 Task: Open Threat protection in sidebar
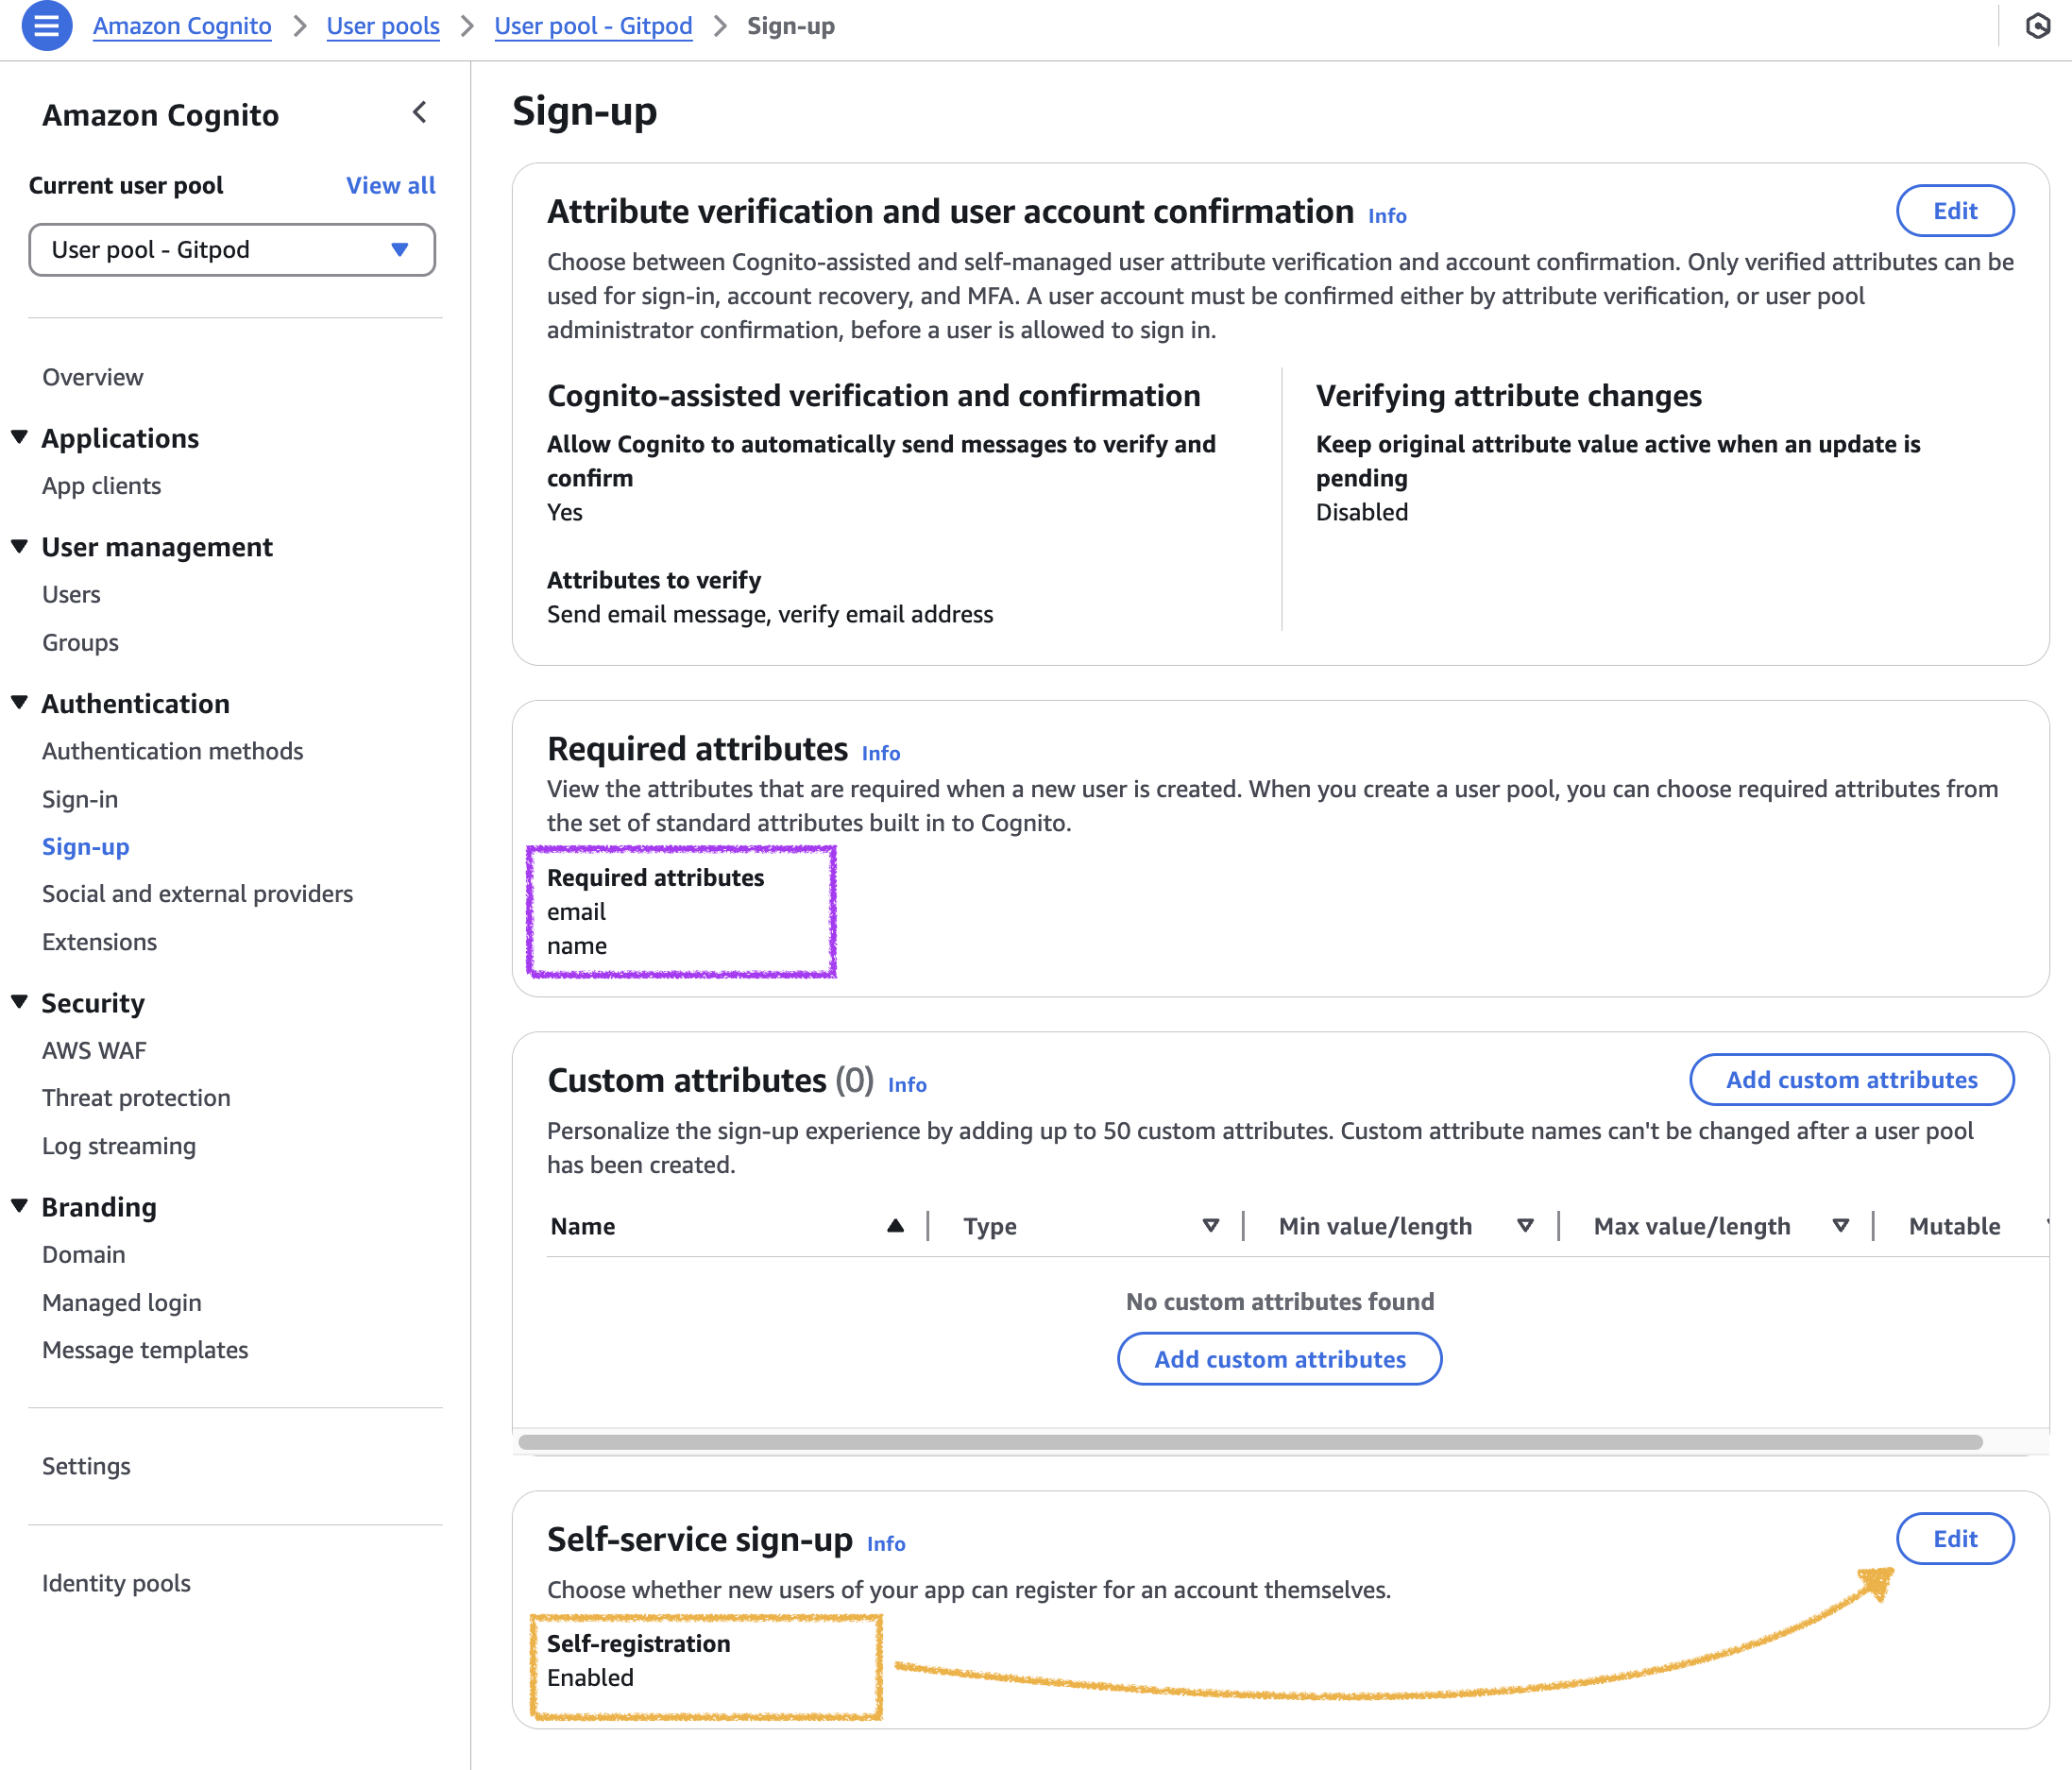coord(136,1097)
